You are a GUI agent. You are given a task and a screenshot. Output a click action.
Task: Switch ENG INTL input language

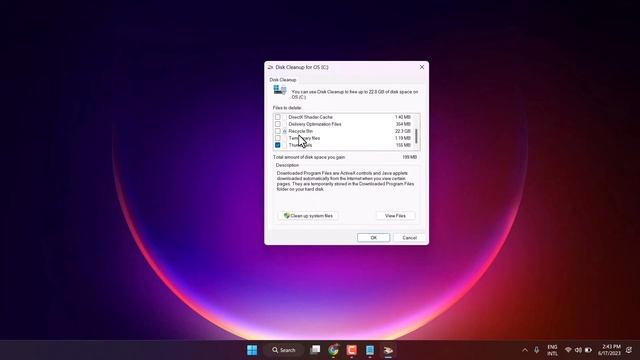[x=552, y=350]
